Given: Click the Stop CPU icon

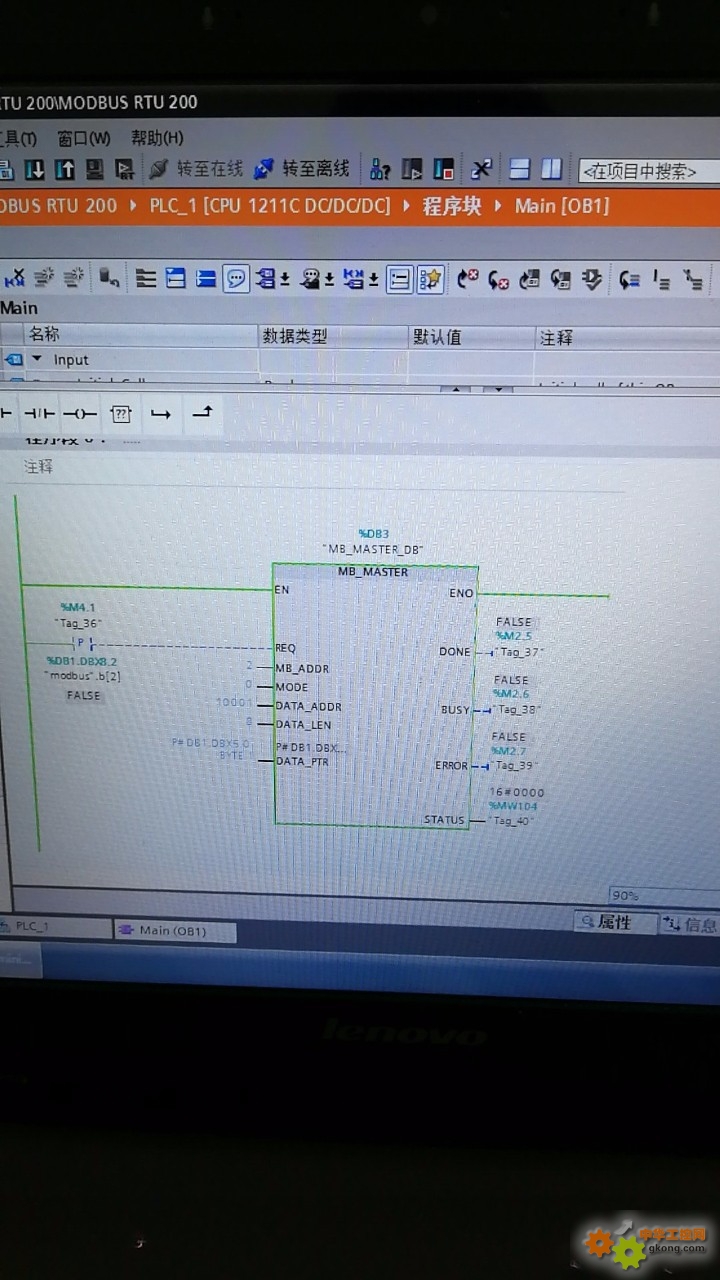Looking at the screenshot, I should [x=444, y=170].
